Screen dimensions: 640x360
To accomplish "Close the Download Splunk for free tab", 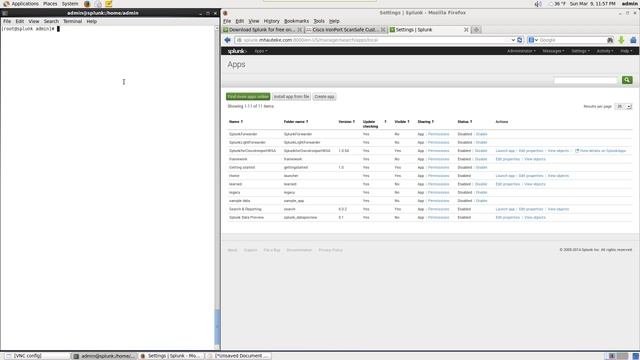I will coord(299,30).
